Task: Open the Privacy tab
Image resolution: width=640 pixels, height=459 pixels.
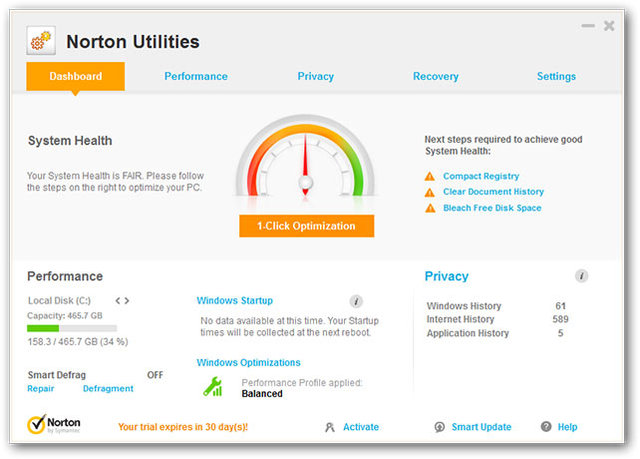Action: pyautogui.click(x=316, y=76)
